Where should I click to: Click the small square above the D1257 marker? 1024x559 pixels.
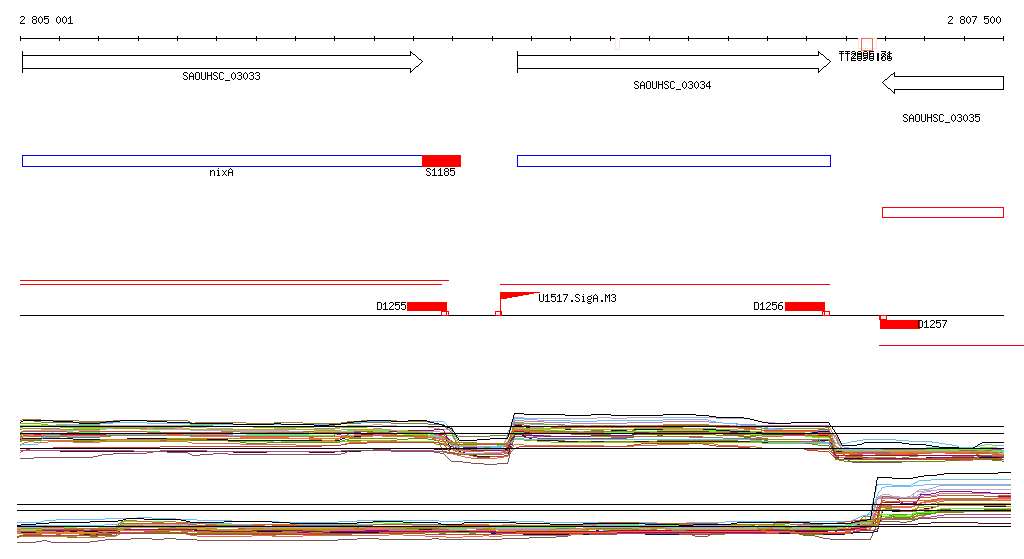click(x=883, y=317)
